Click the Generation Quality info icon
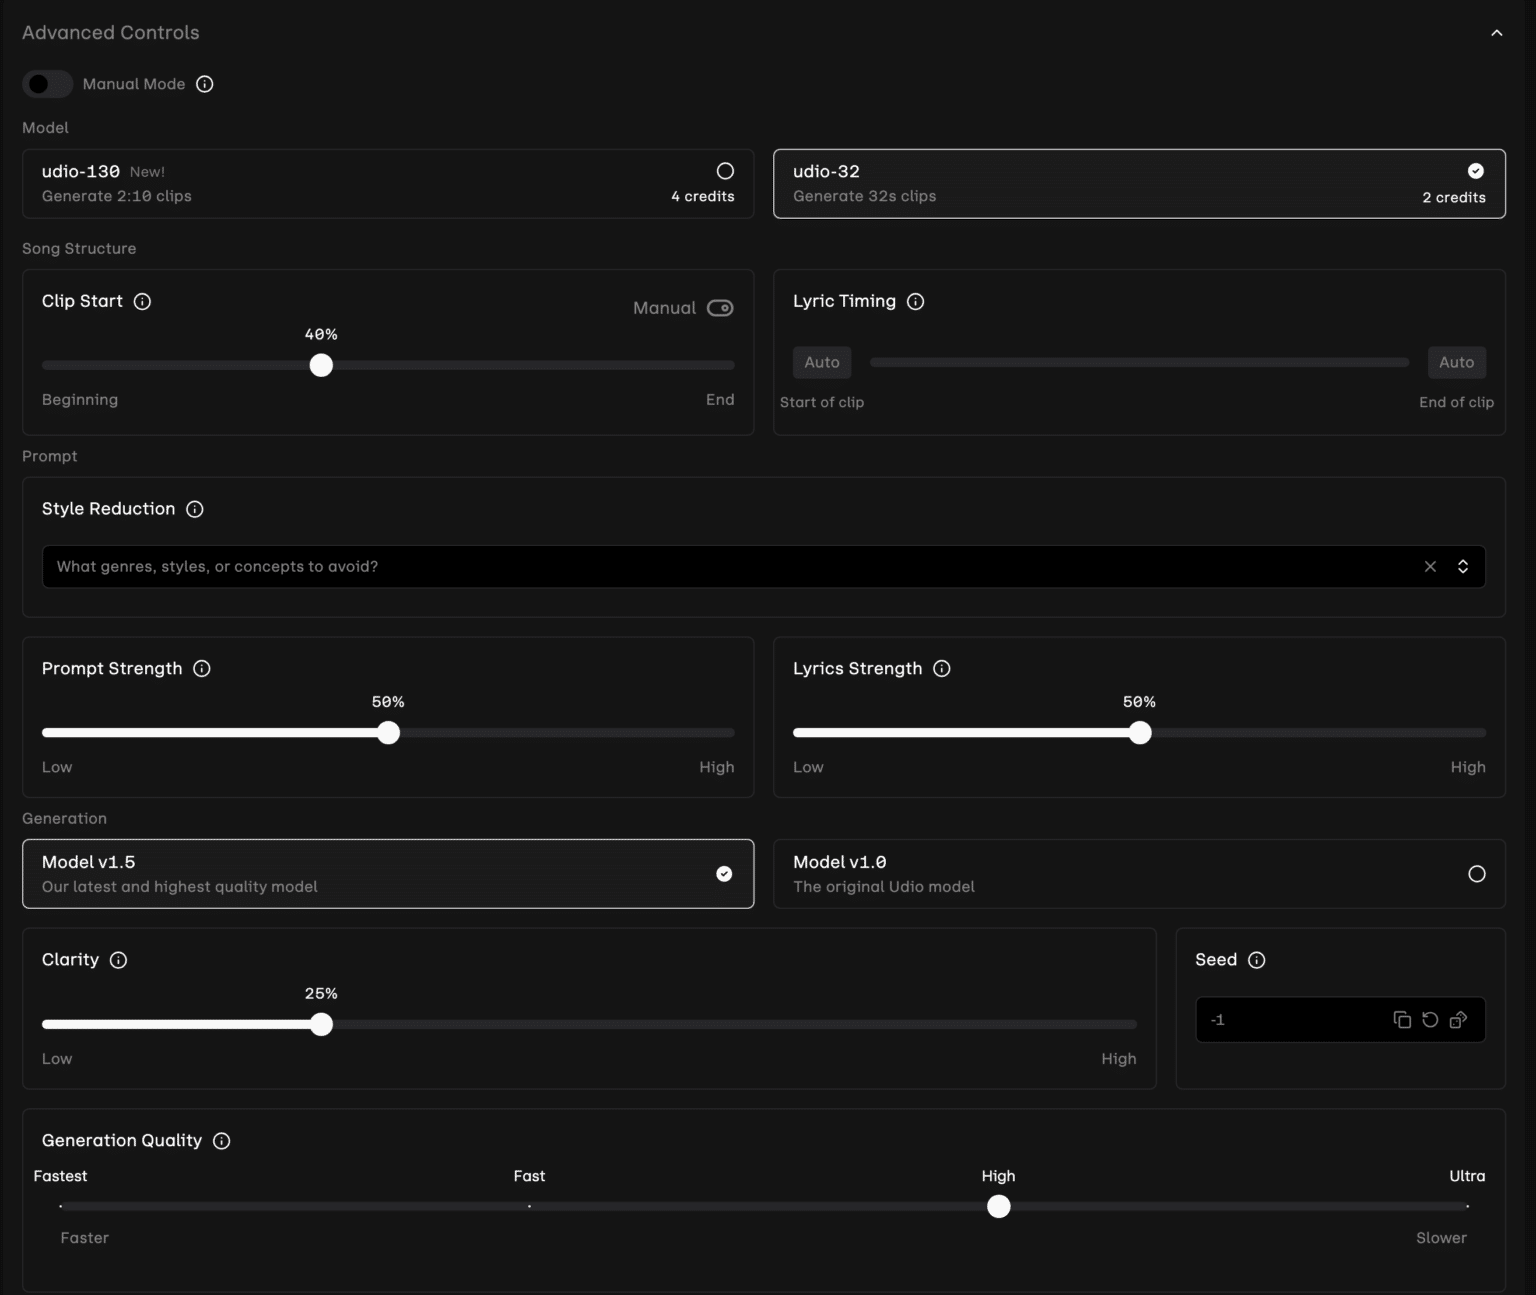The image size is (1536, 1295). tap(221, 1140)
